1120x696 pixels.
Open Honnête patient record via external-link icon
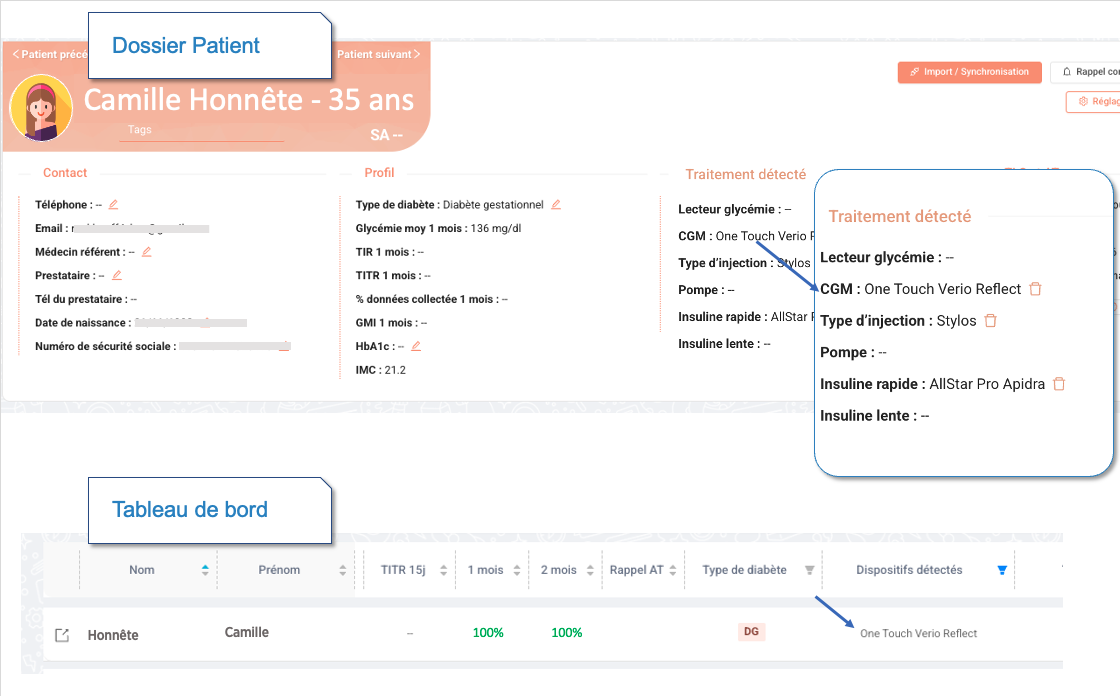[62, 635]
